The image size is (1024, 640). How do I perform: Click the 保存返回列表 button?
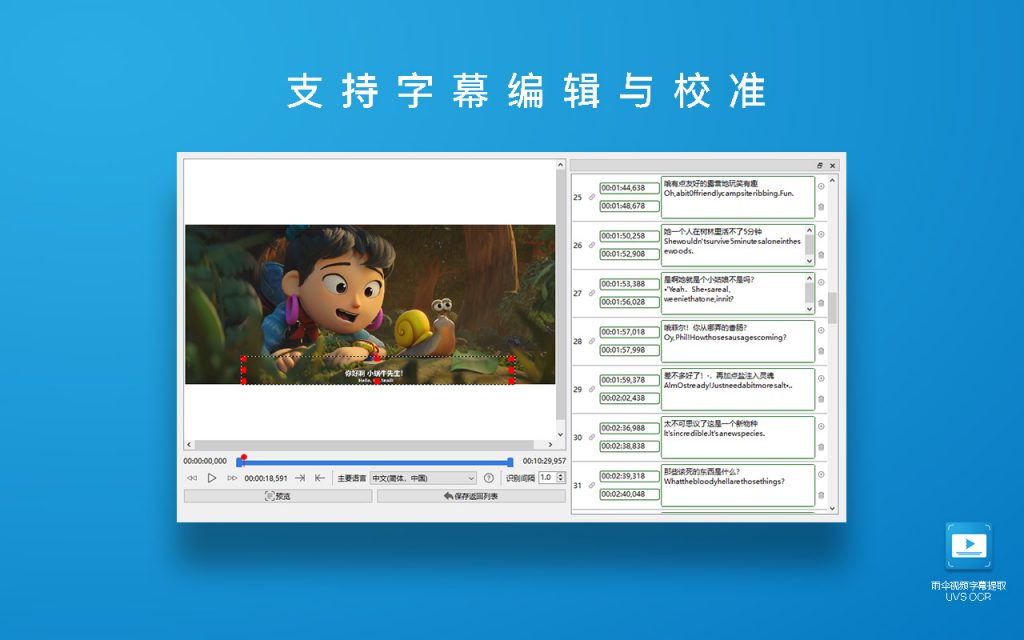[470, 496]
